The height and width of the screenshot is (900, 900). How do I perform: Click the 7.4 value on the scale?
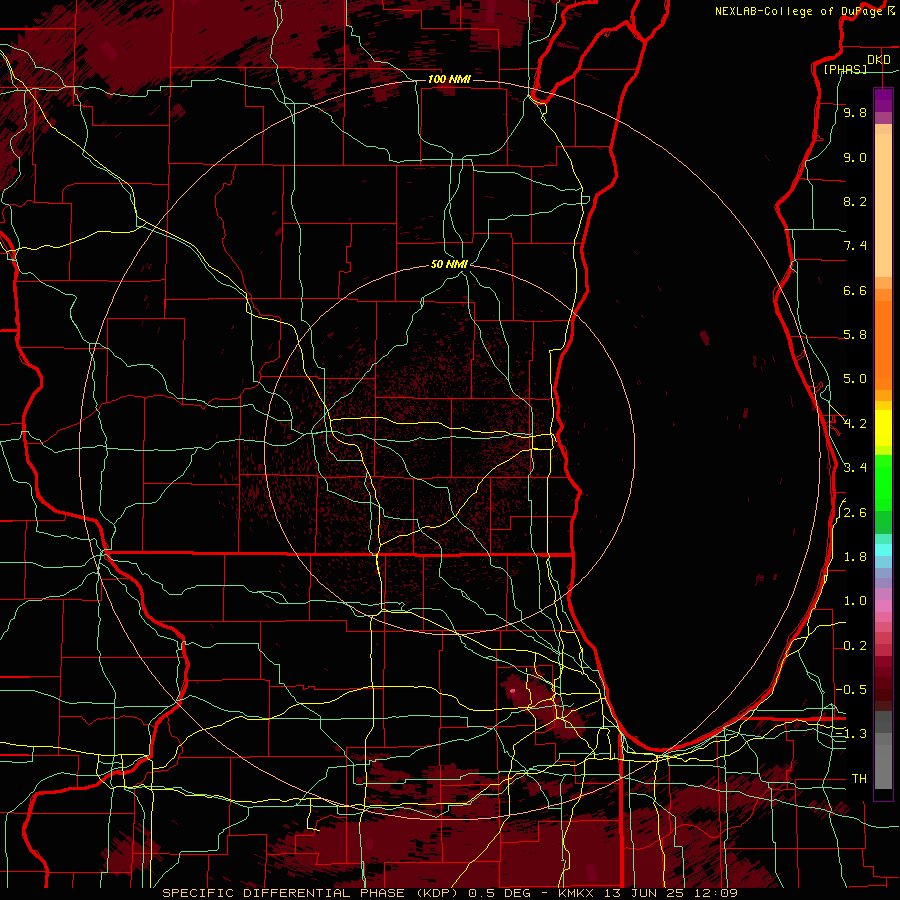tap(855, 246)
